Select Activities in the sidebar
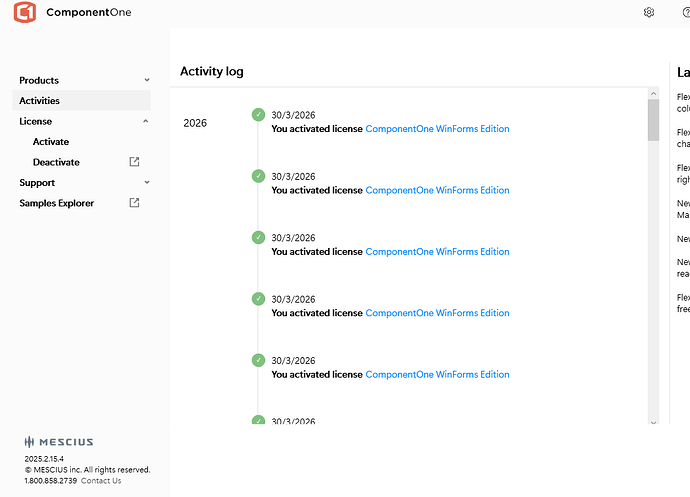The width and height of the screenshot is (690, 497). (x=40, y=101)
